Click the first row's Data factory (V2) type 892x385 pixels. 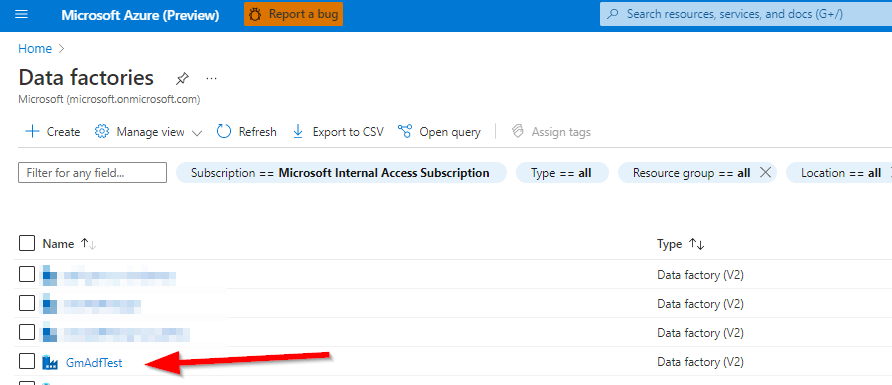700,275
